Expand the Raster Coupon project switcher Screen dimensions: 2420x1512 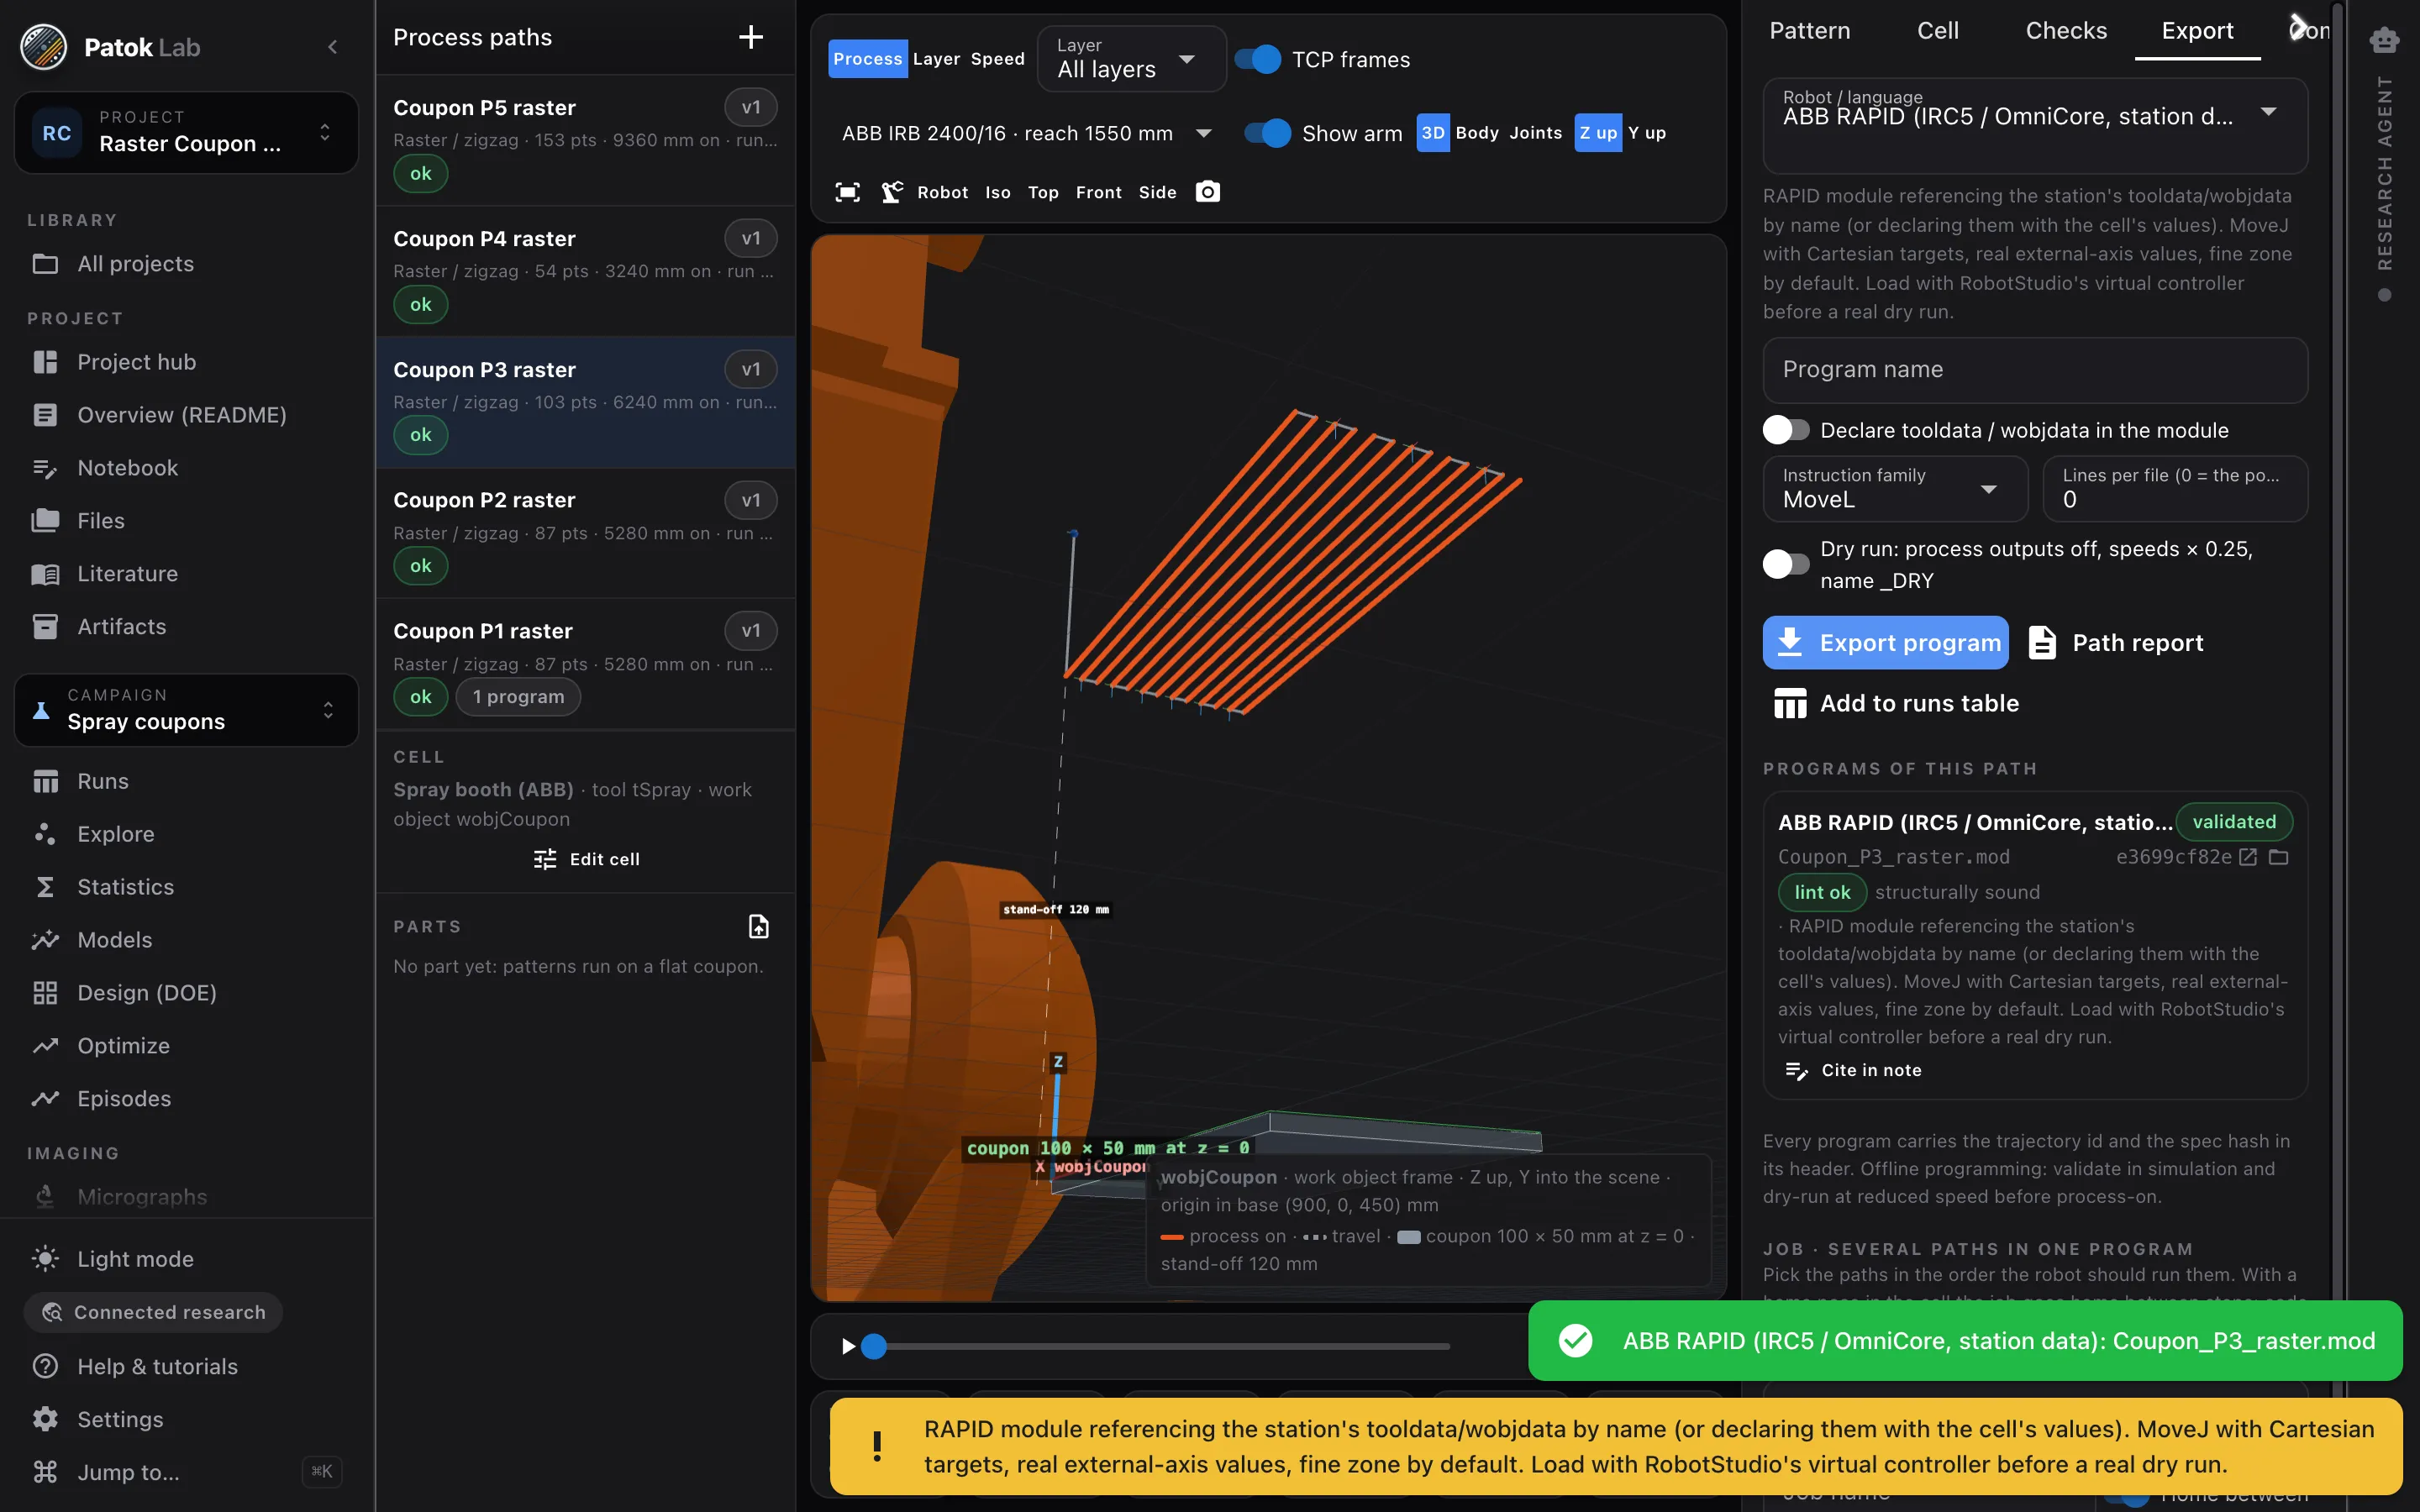187,133
